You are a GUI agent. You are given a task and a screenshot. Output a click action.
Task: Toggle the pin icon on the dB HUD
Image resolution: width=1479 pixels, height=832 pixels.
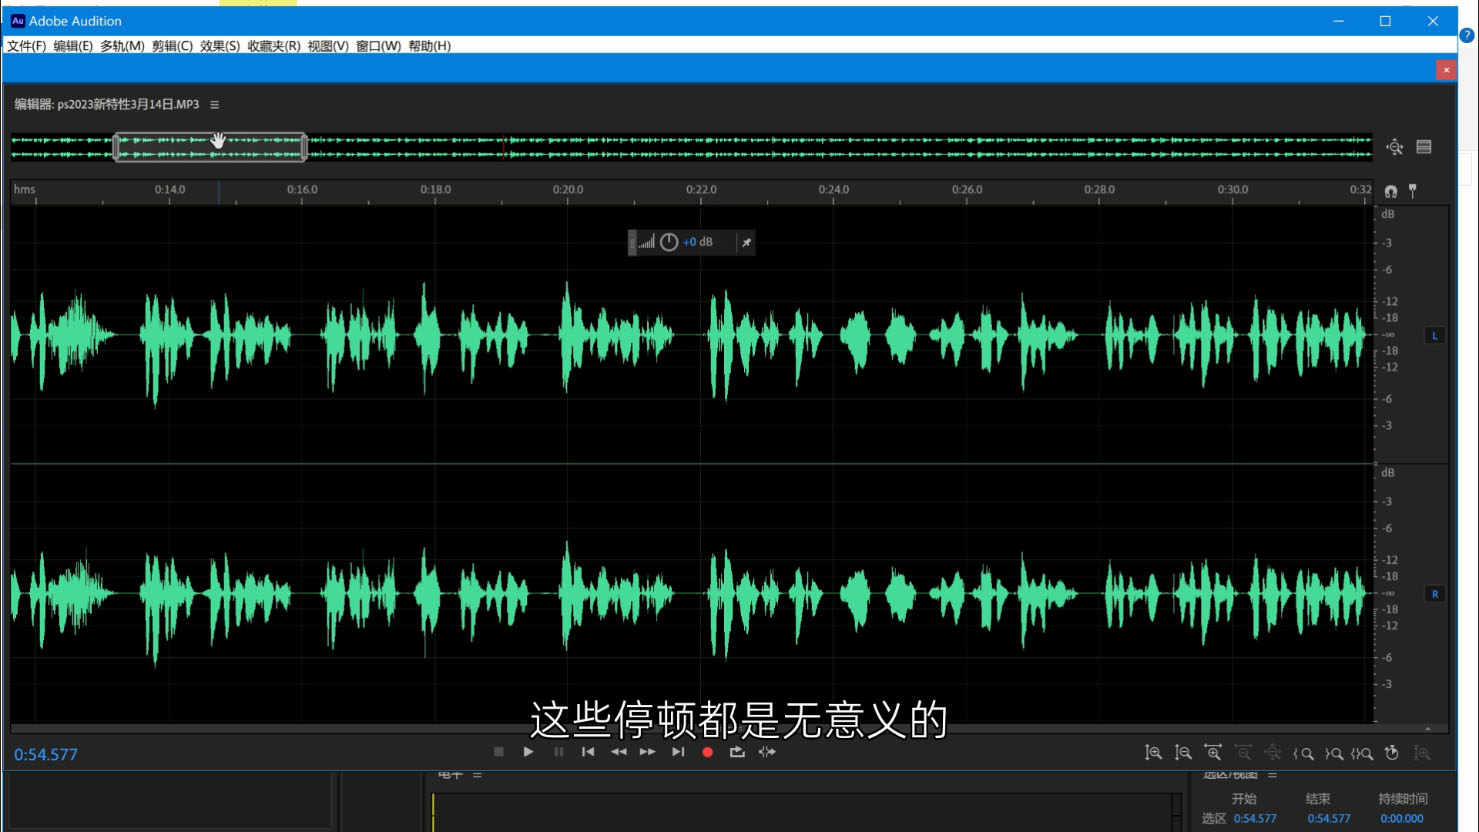coord(745,242)
